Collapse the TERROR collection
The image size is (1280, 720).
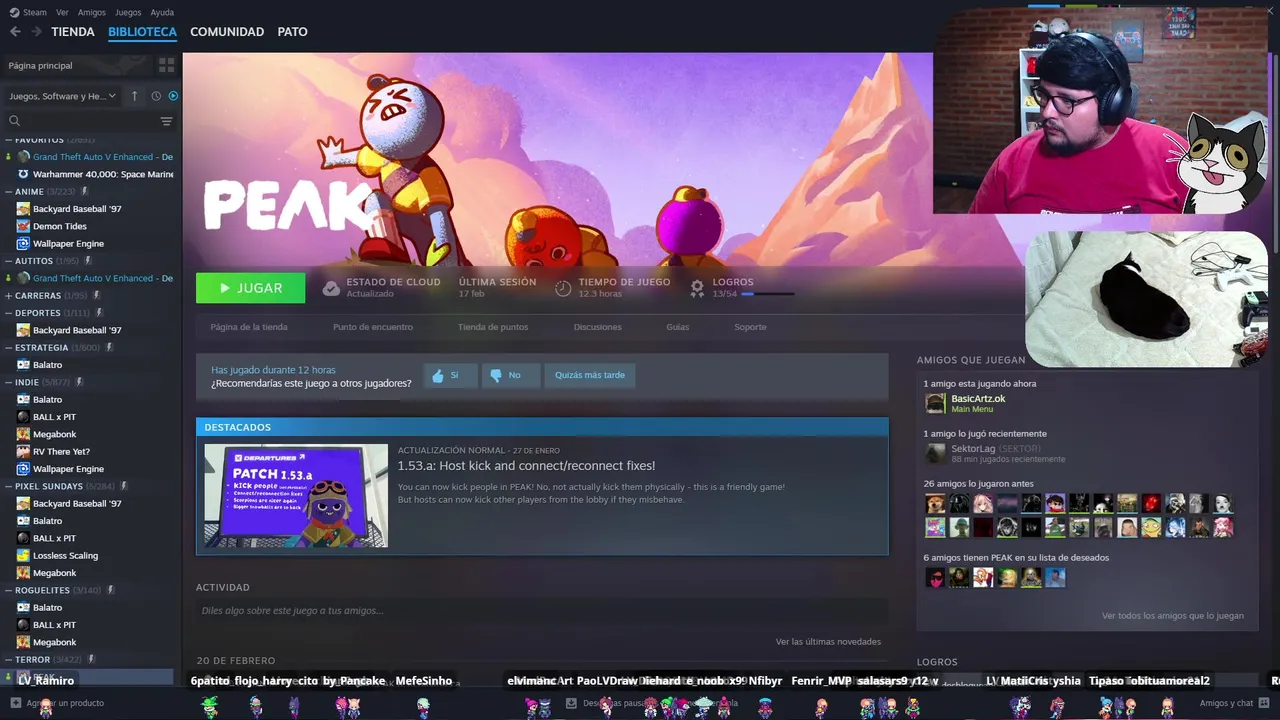[8, 659]
